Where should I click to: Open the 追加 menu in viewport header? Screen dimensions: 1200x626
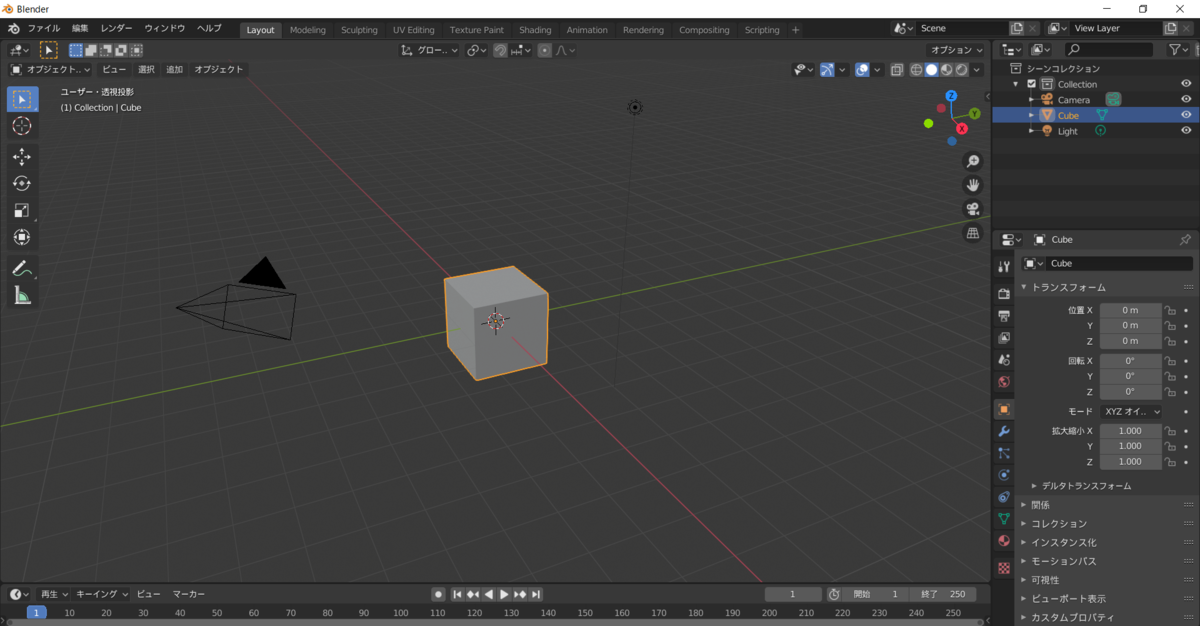(174, 69)
